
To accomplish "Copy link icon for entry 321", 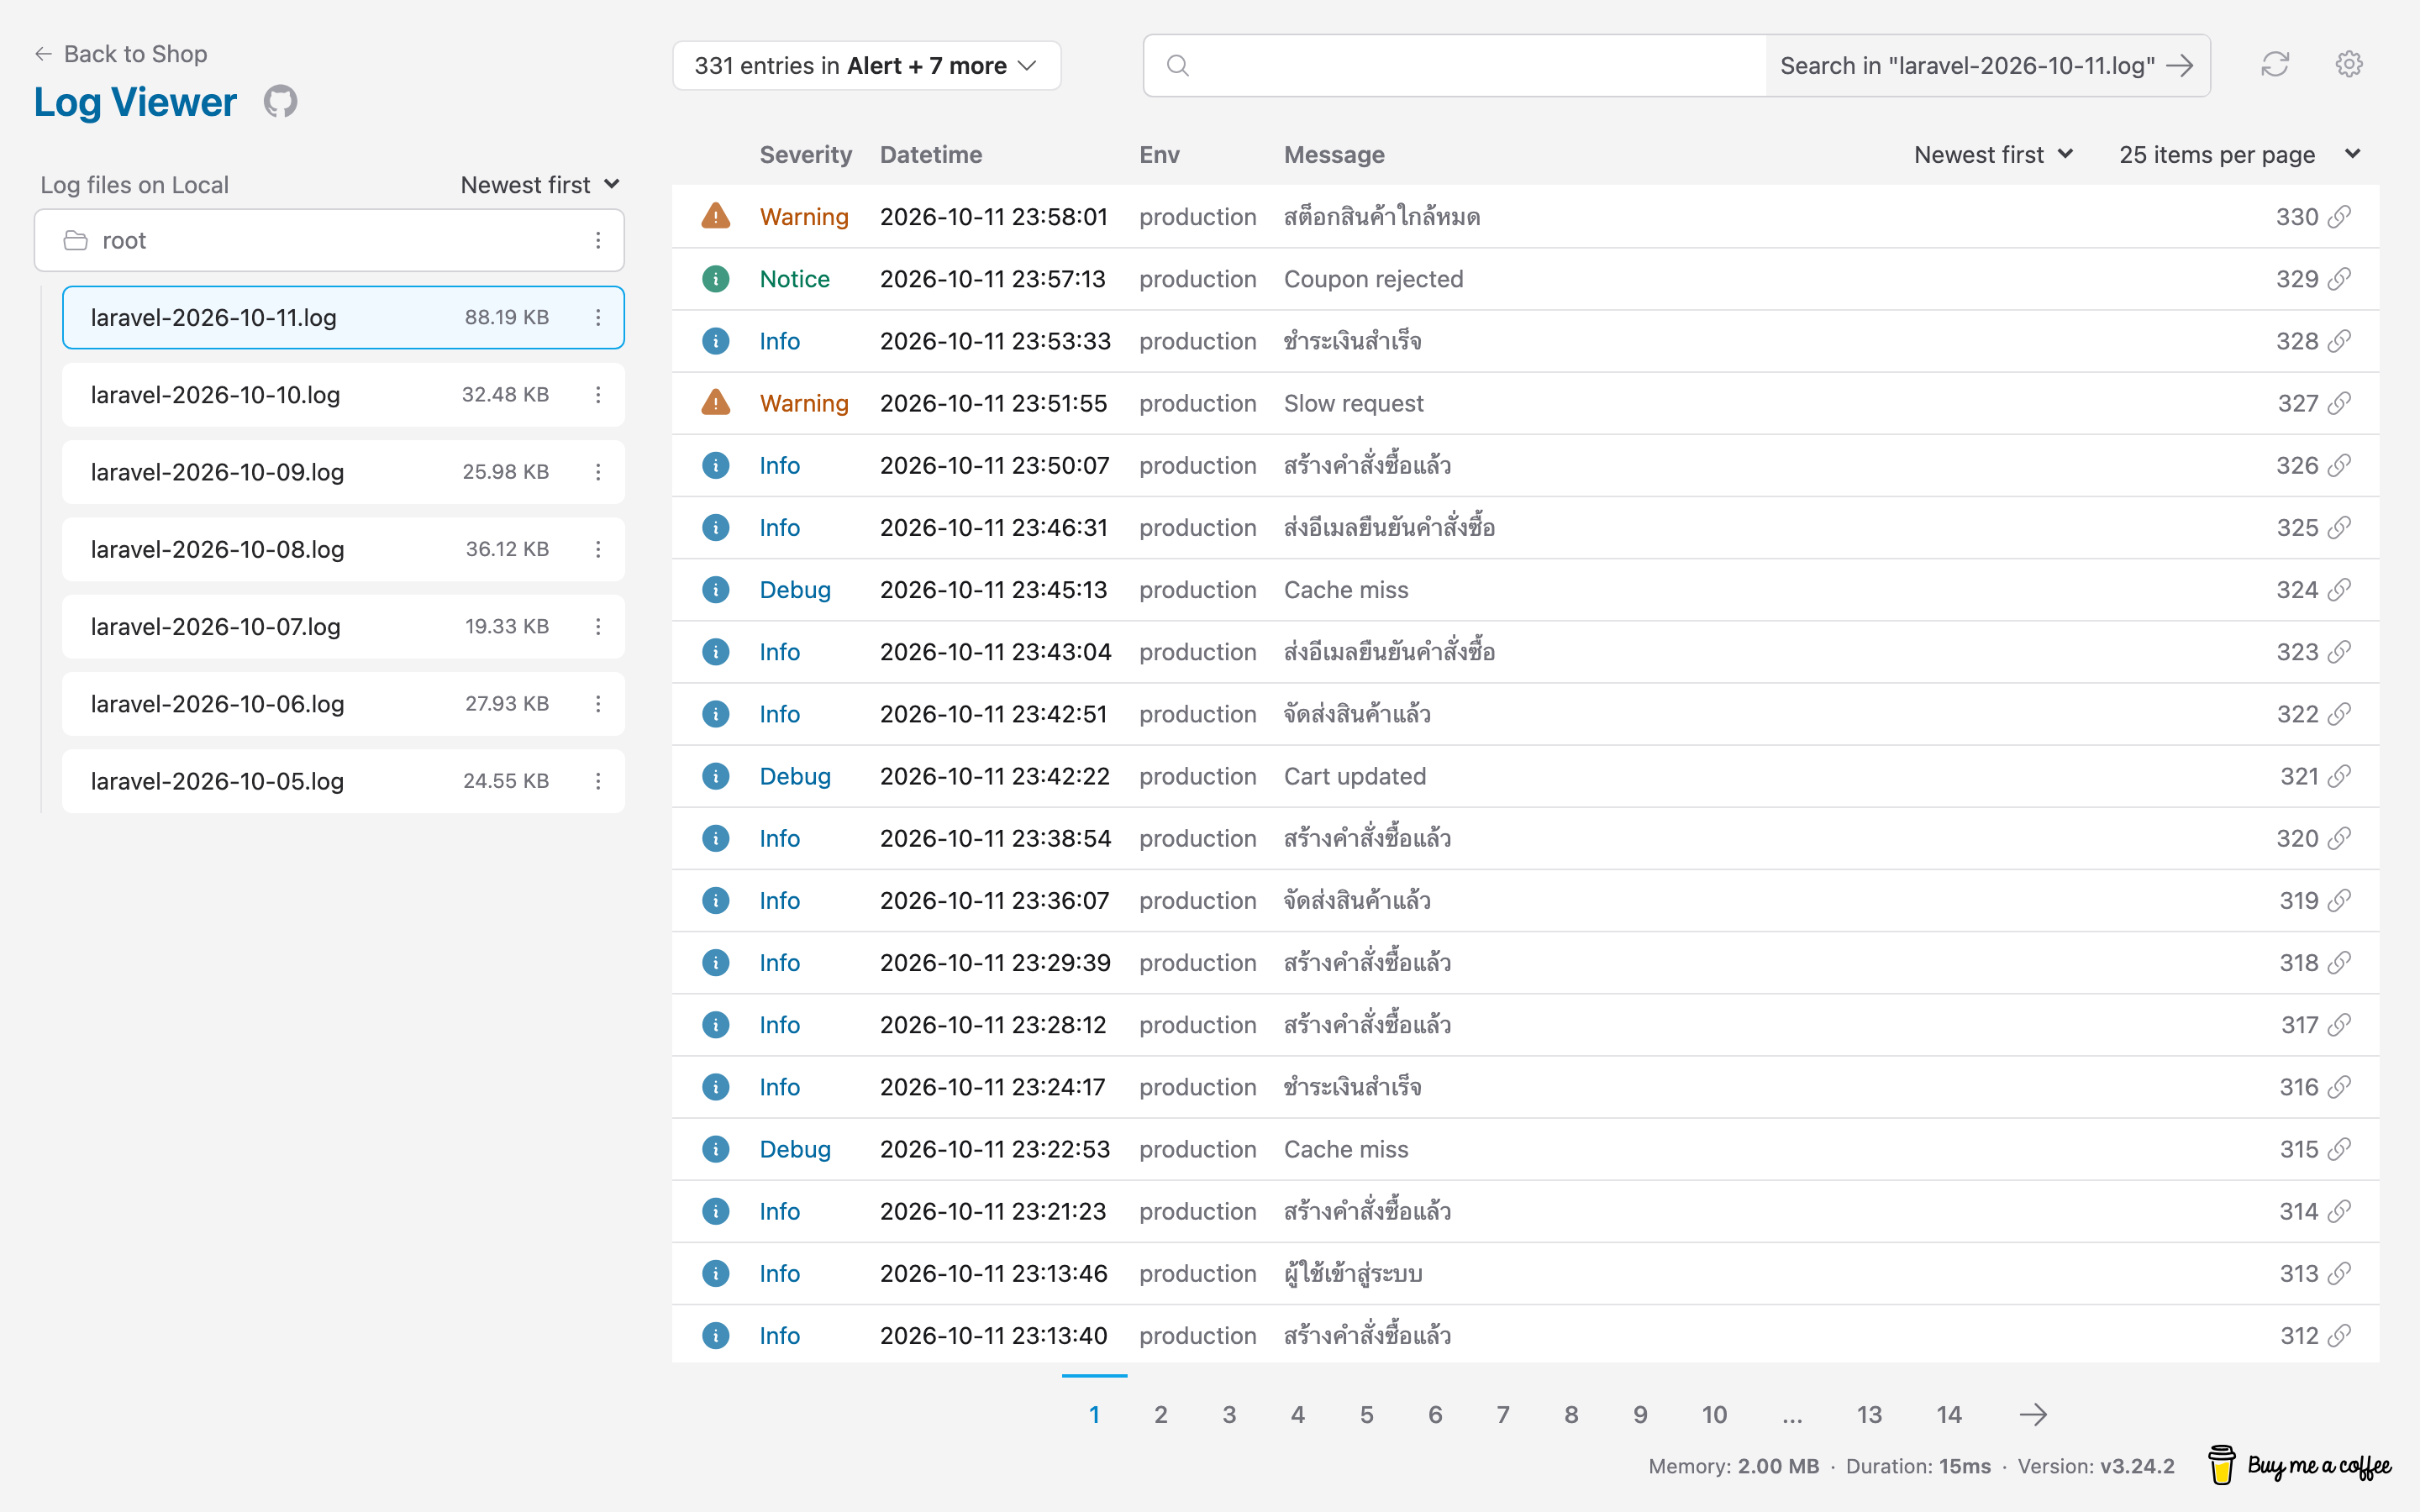I will [2339, 776].
